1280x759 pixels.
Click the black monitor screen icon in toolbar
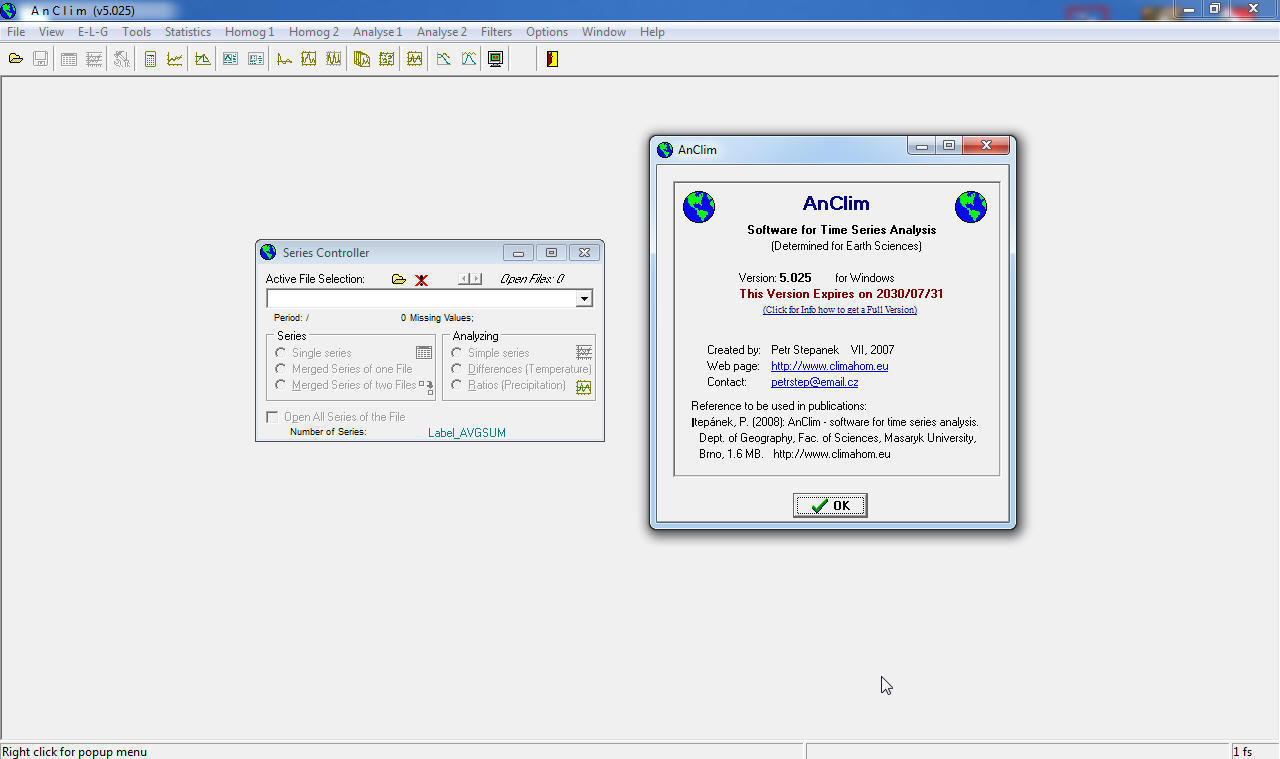(x=495, y=59)
